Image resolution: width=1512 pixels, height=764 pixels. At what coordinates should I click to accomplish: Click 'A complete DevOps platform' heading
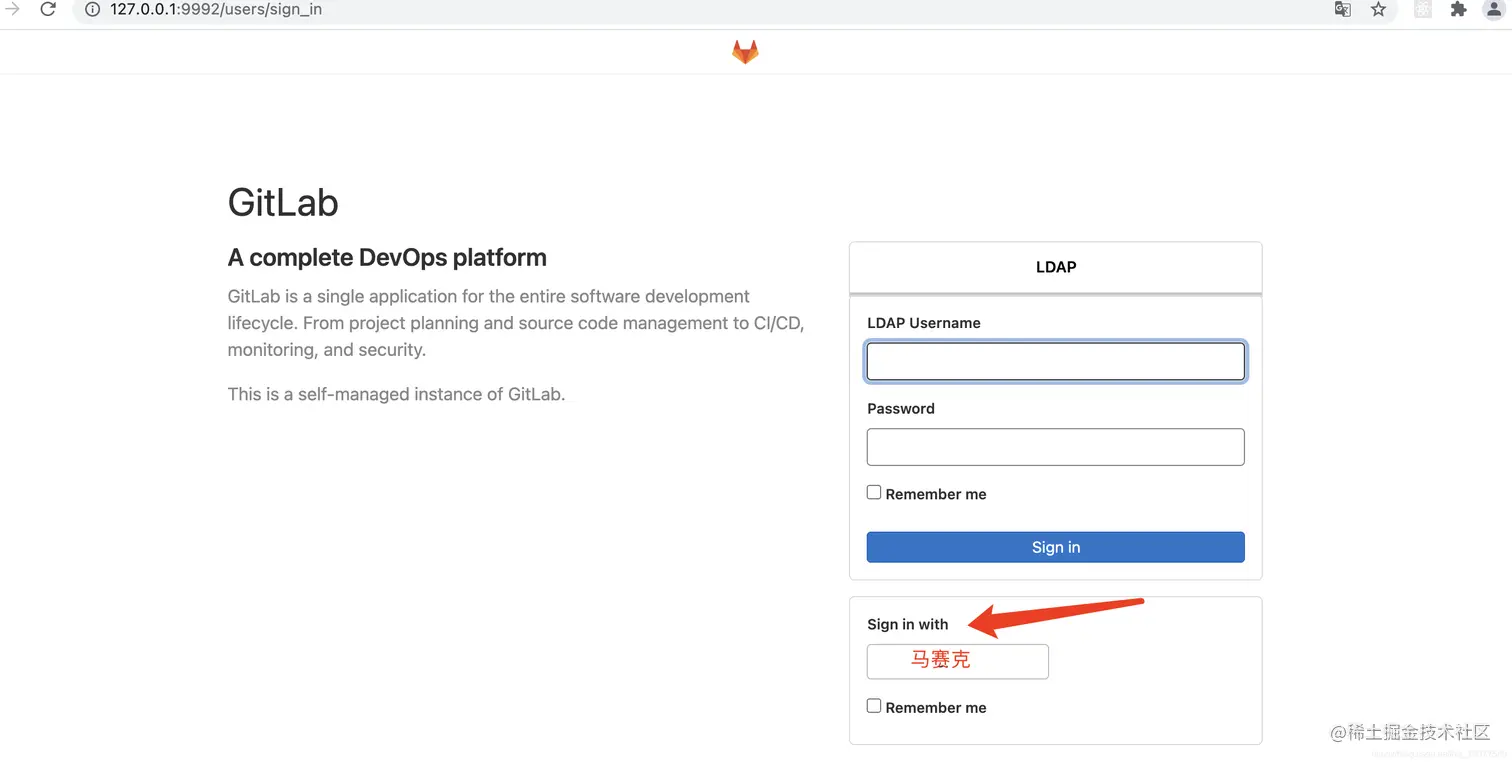point(387,257)
